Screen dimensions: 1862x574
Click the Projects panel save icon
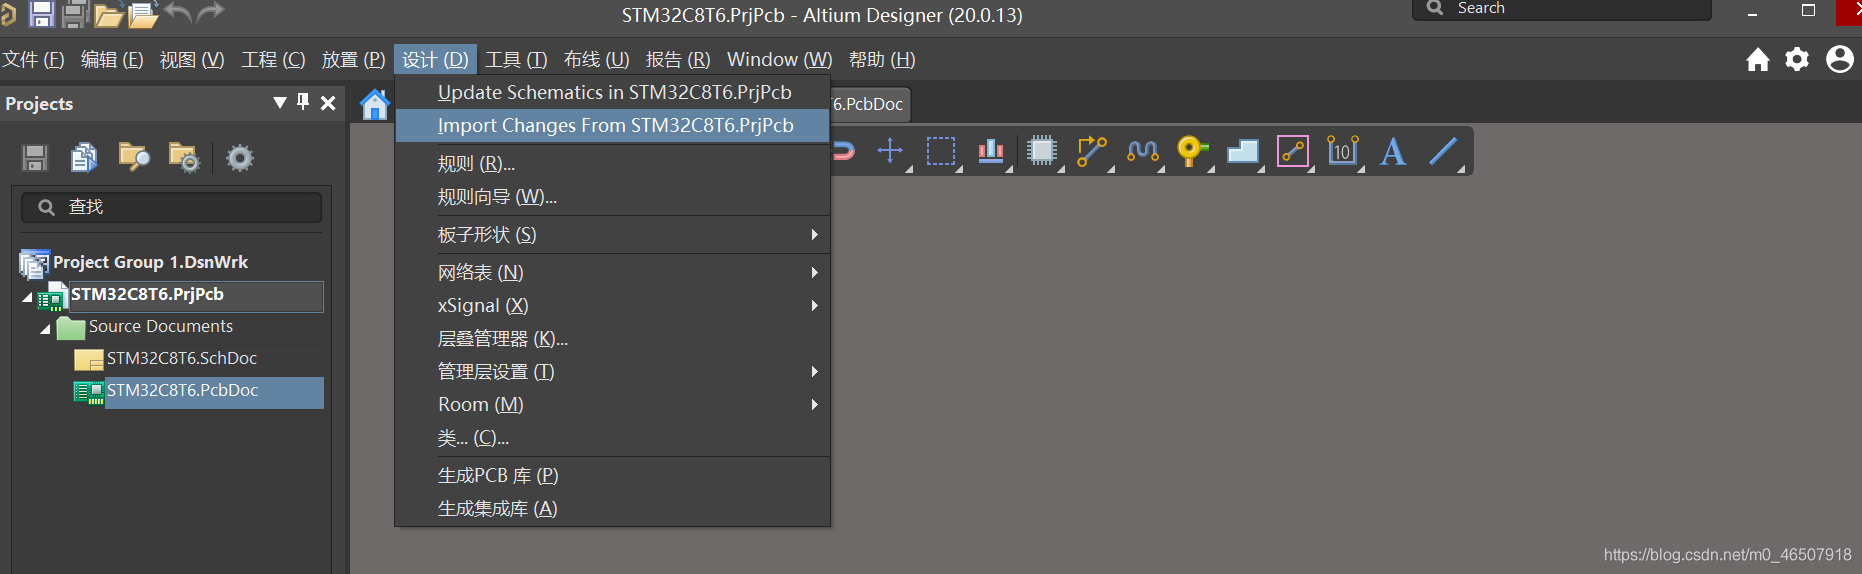[x=35, y=158]
